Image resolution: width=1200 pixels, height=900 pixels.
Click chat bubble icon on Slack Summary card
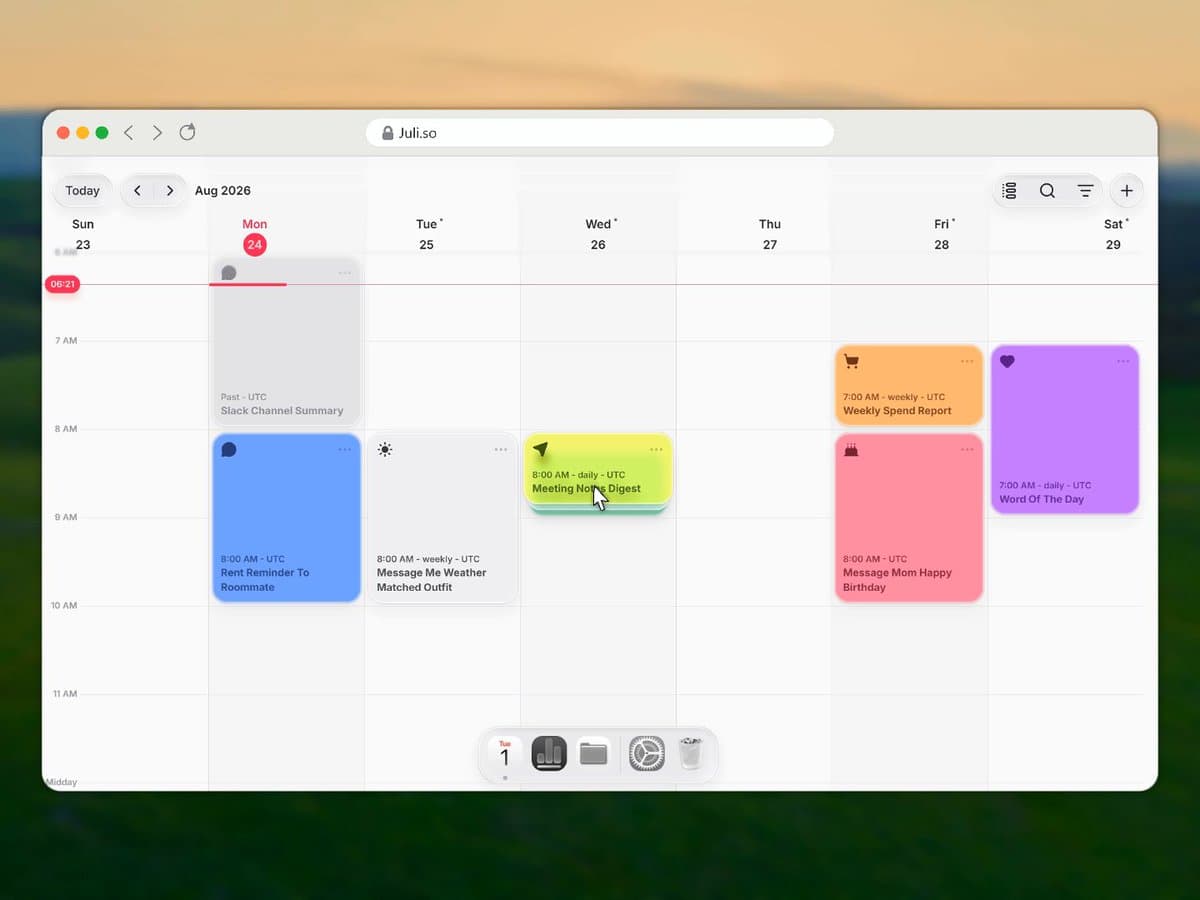click(229, 273)
